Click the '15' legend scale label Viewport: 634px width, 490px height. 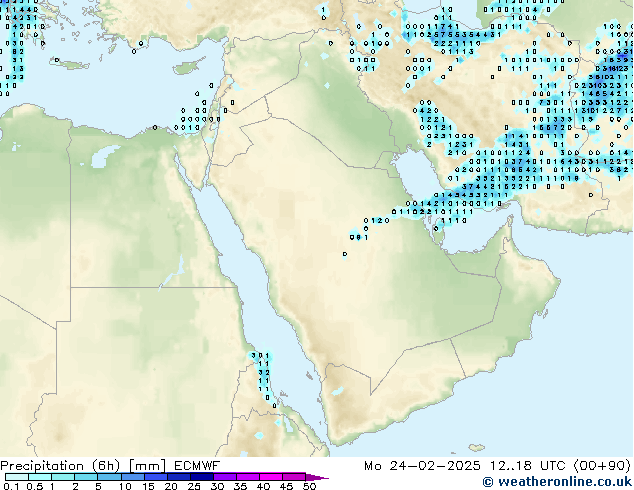click(148, 486)
